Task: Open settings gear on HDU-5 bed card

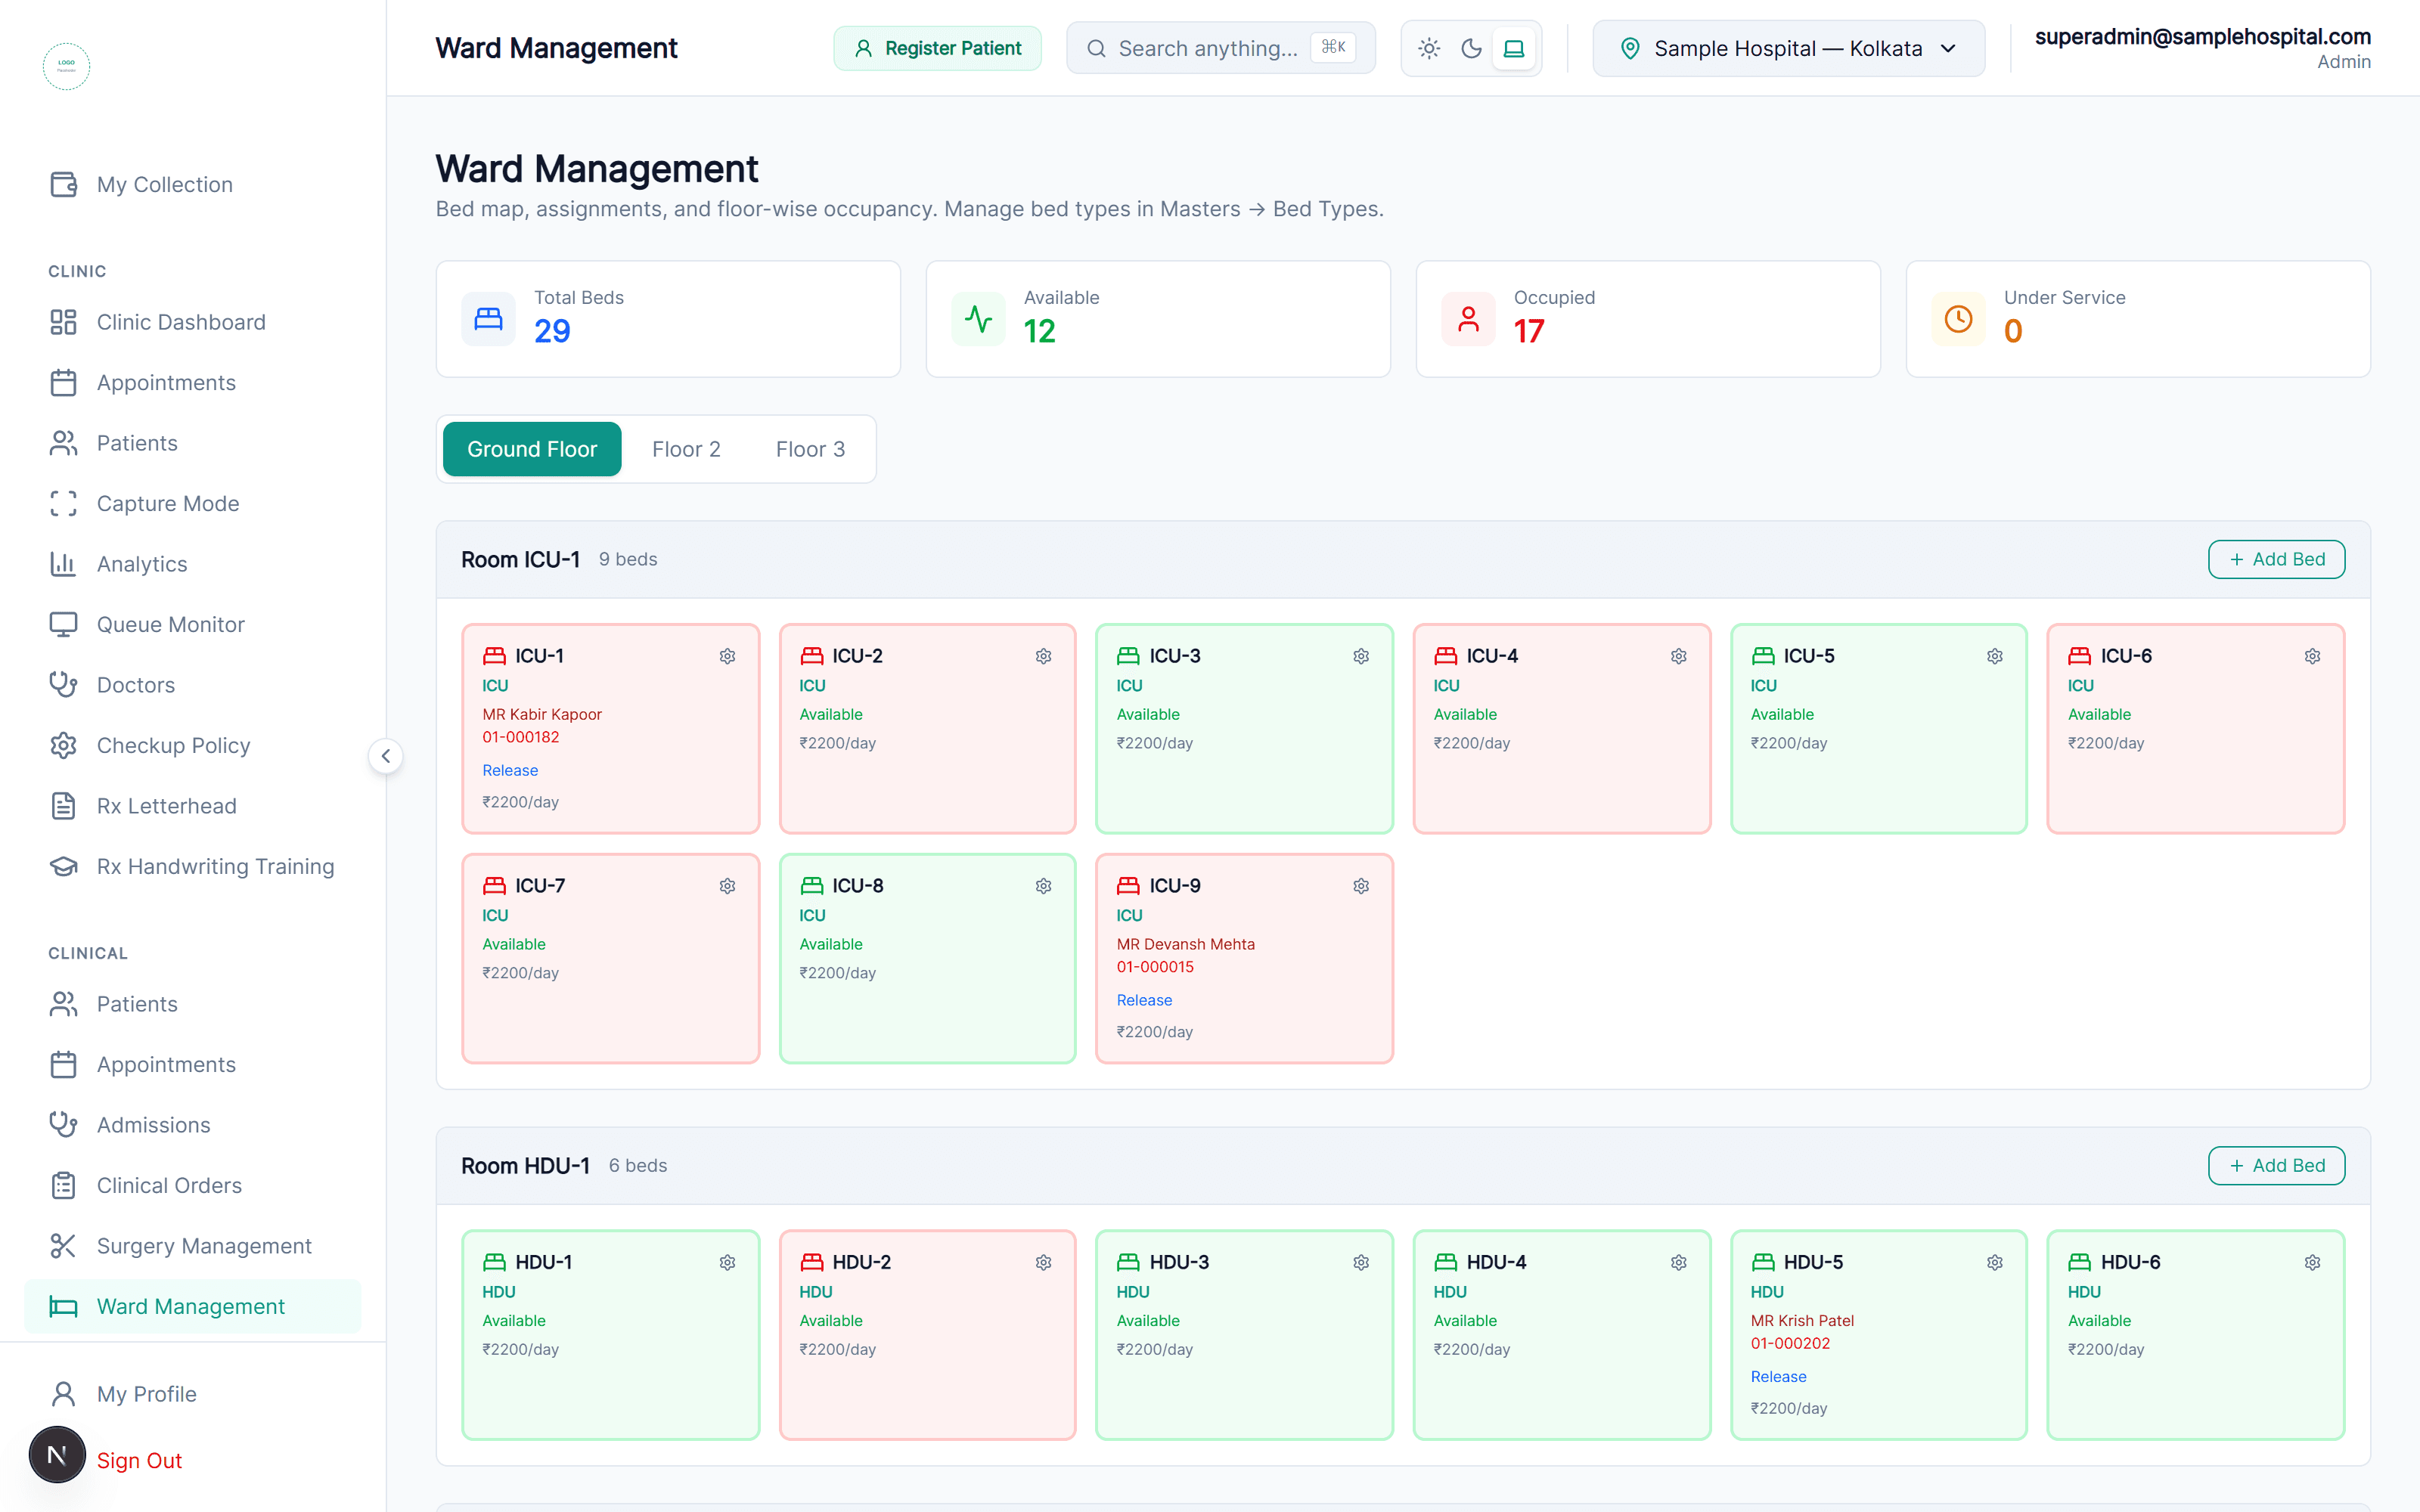Action: (1995, 1262)
